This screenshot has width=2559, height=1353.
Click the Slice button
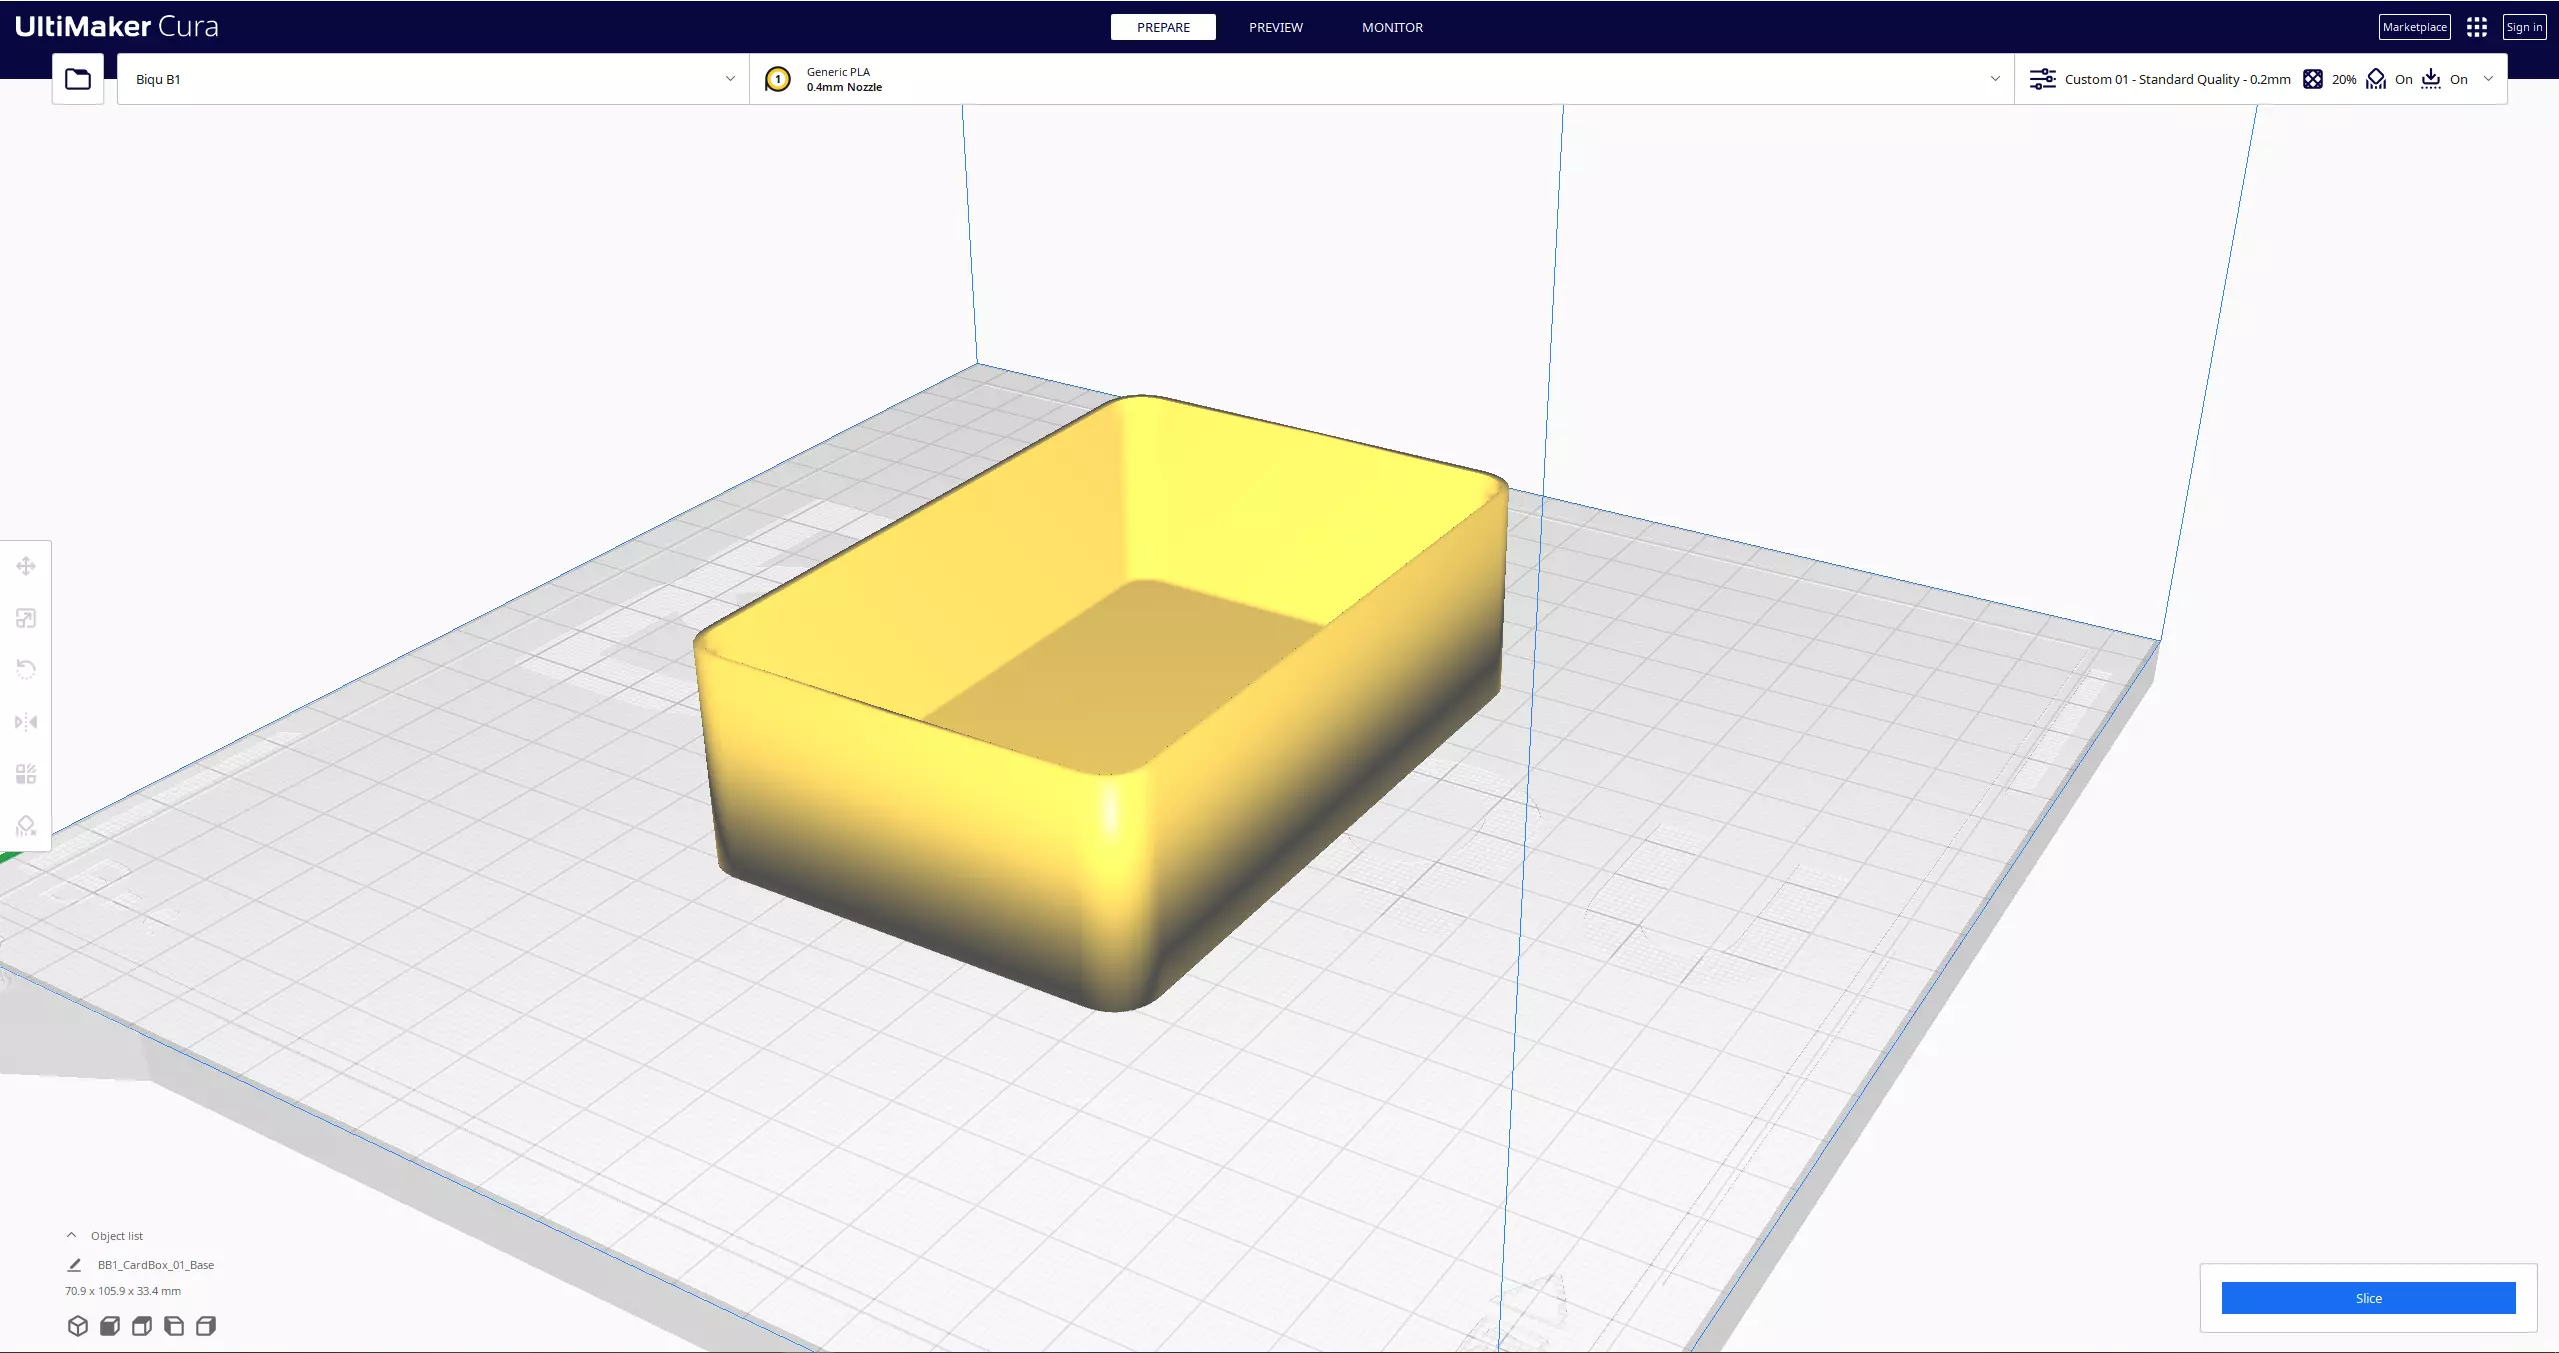2368,1298
